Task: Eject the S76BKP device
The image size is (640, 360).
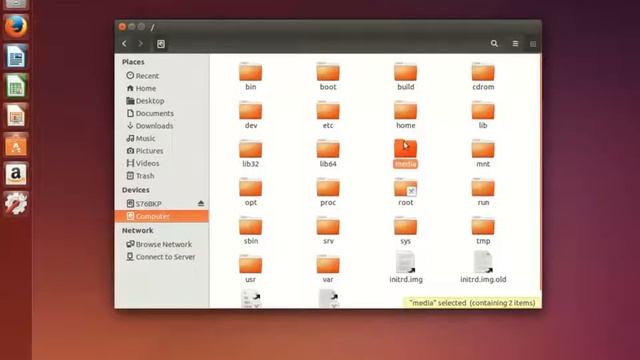Action: pyautogui.click(x=201, y=203)
